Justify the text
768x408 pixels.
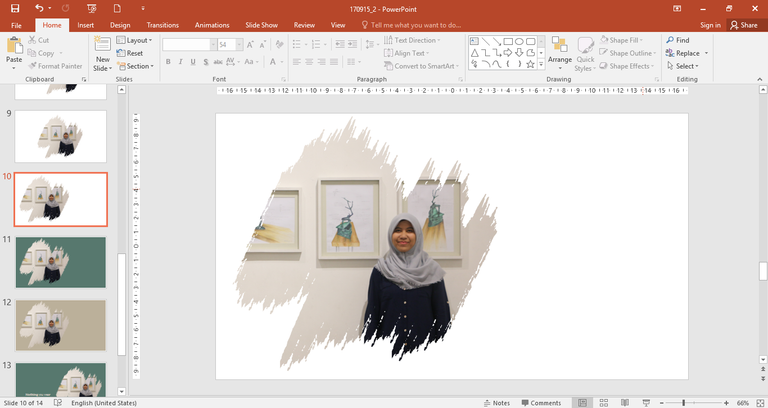pos(334,61)
